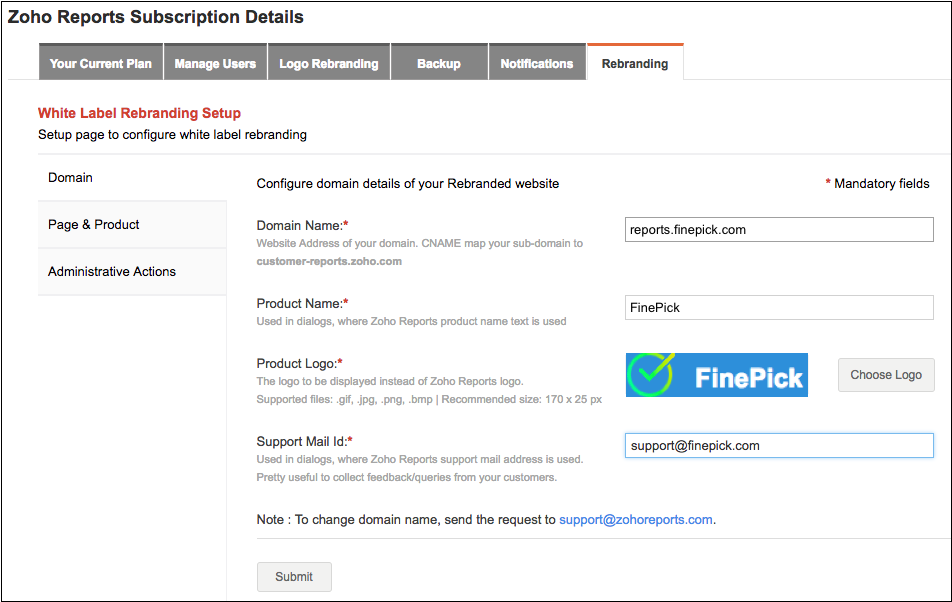
Task: Click the customer-reports.zoho.com CNAME text
Action: point(329,261)
